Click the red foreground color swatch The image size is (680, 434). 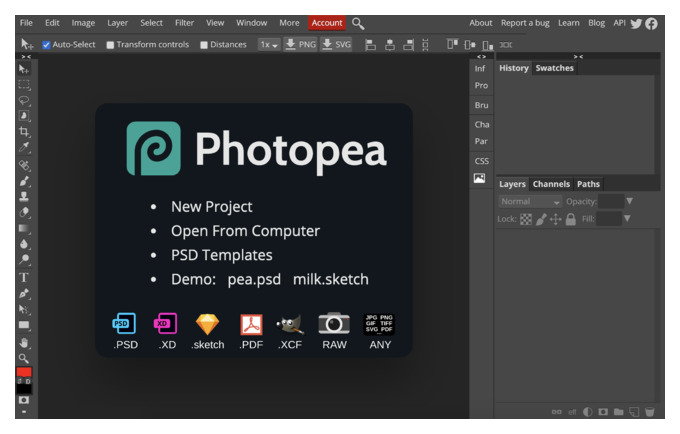pos(24,372)
